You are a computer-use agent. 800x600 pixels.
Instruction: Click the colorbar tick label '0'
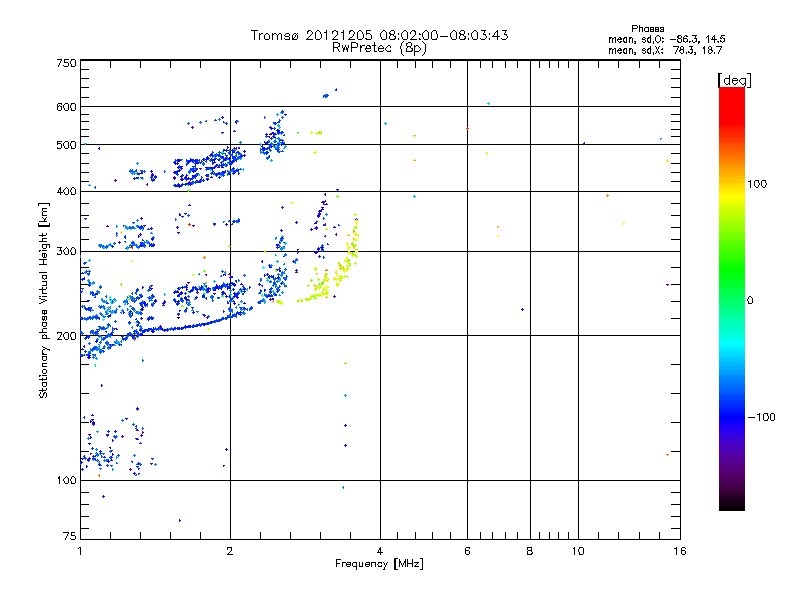[x=750, y=301]
